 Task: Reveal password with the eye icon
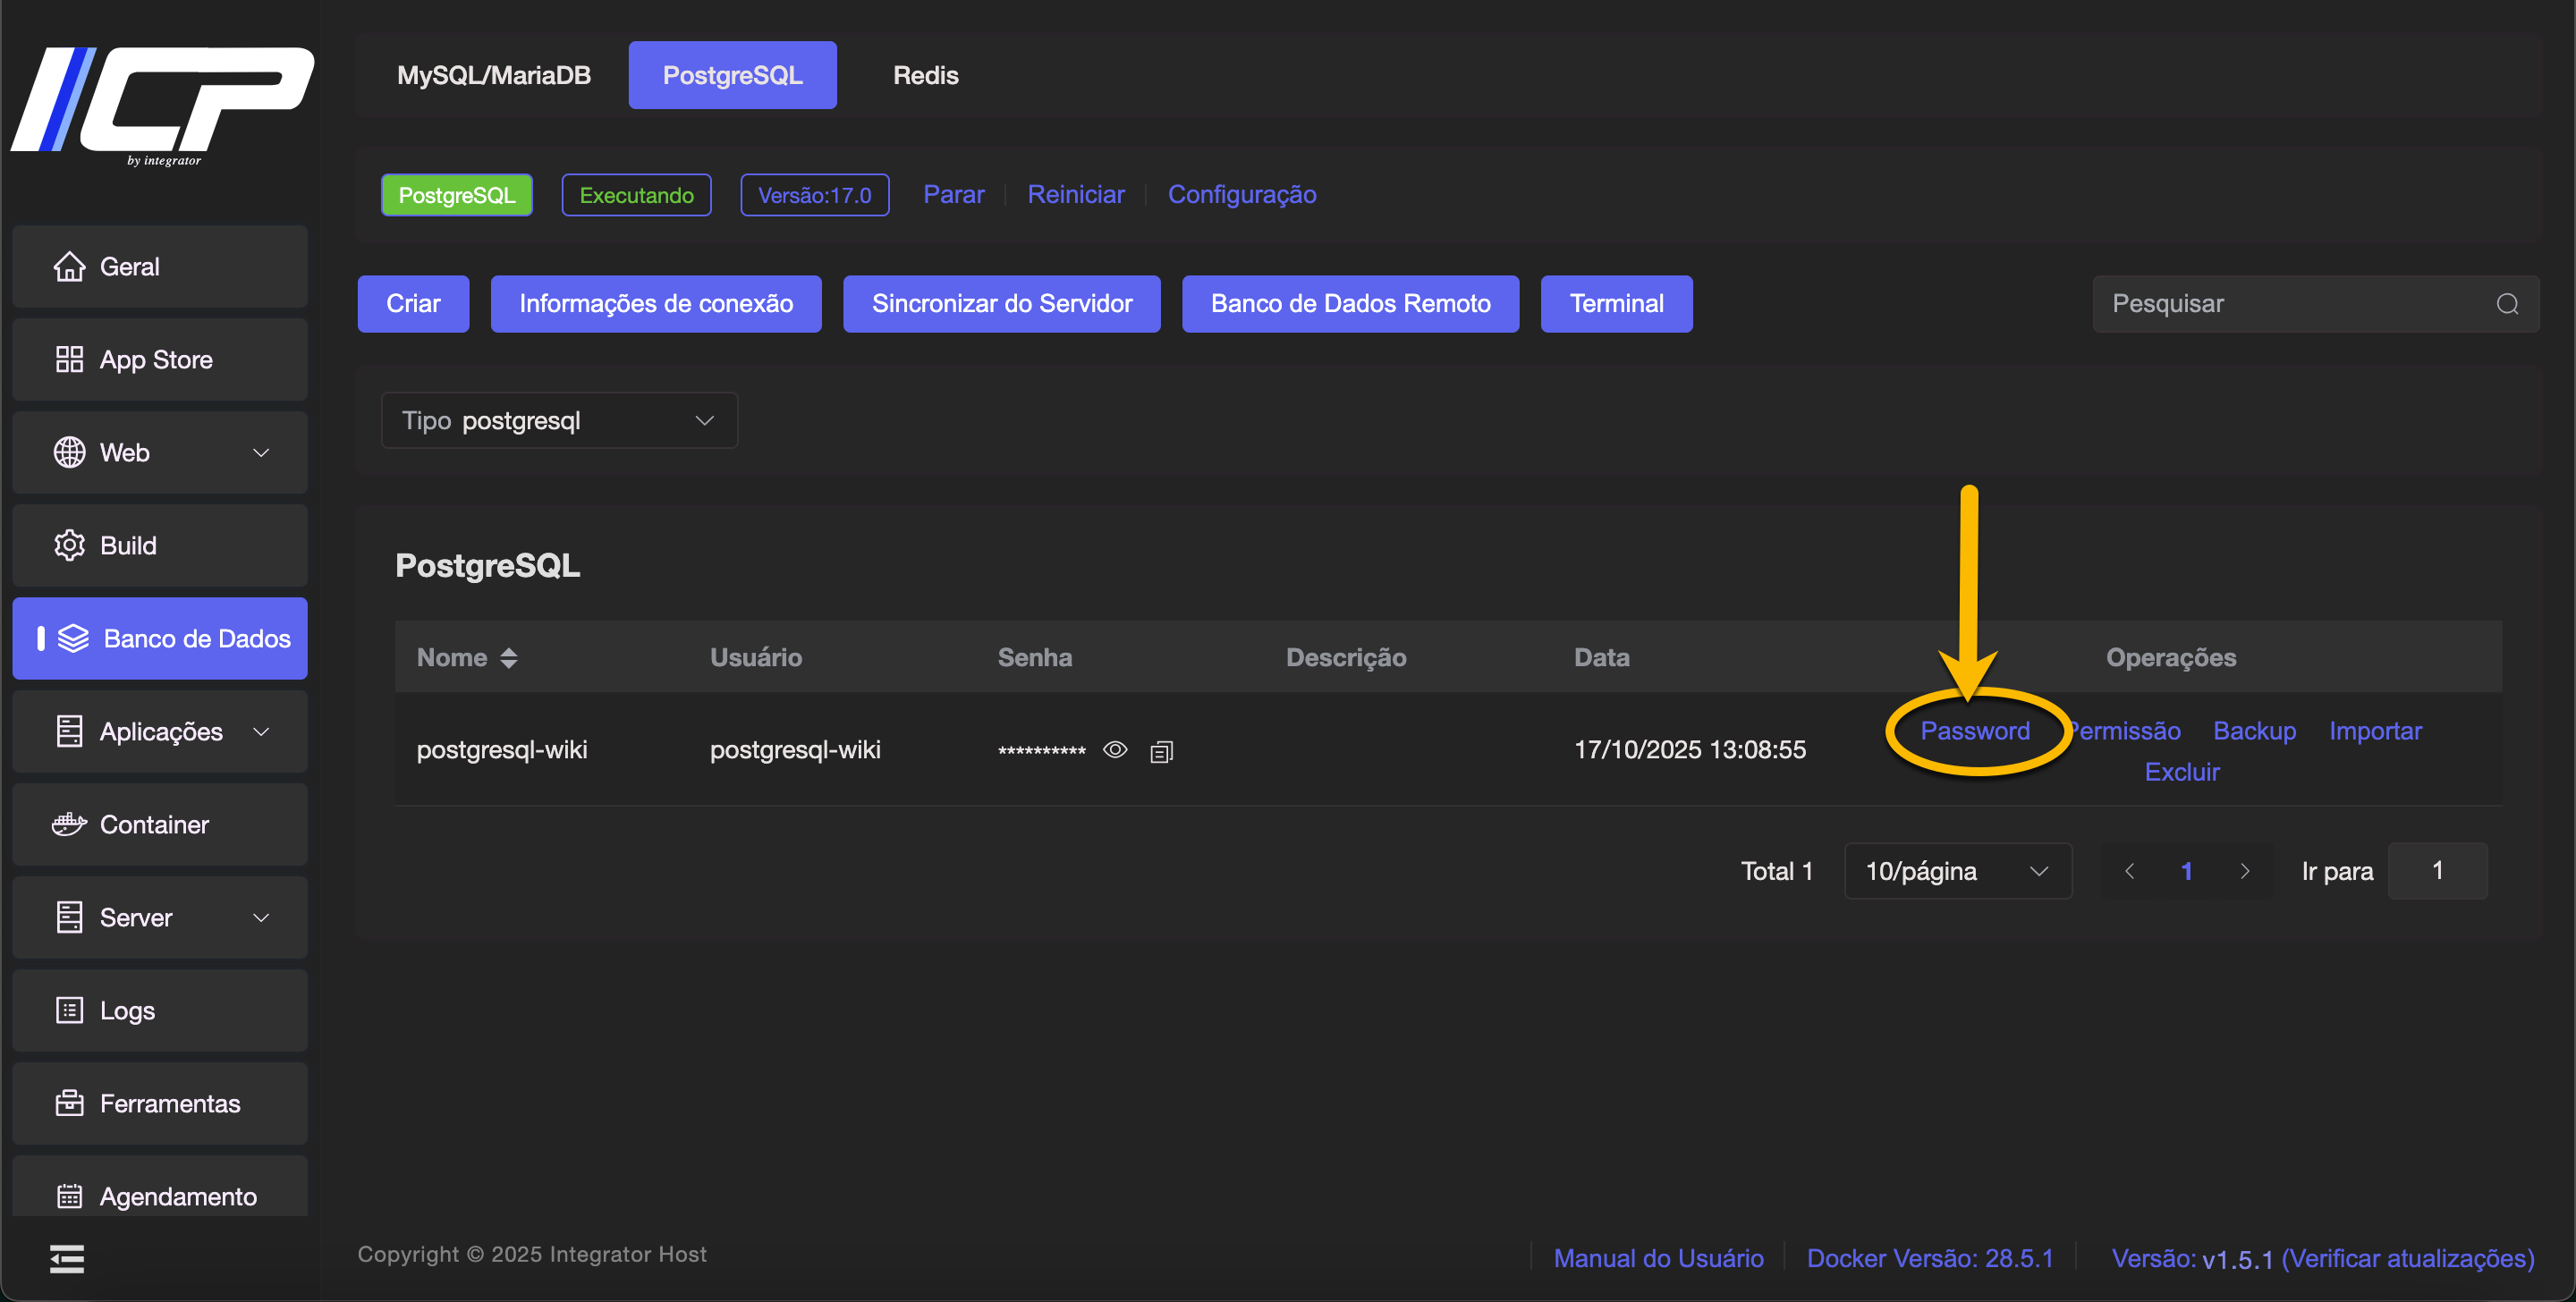[1115, 750]
